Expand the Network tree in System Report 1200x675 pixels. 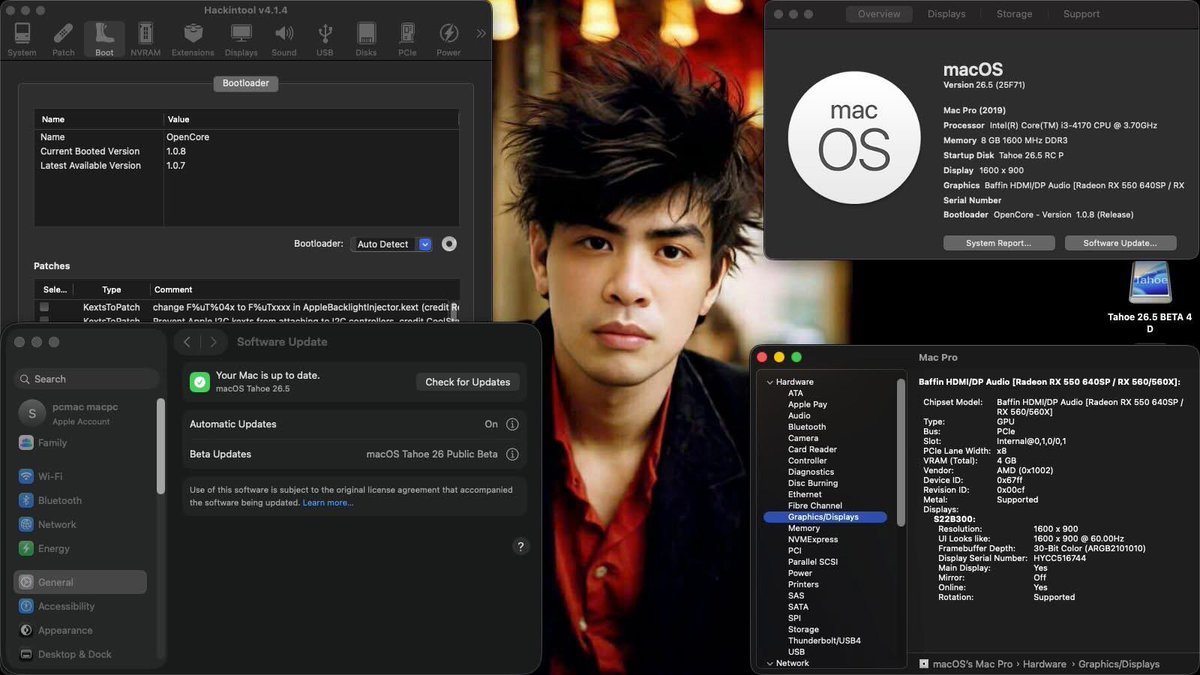point(770,663)
